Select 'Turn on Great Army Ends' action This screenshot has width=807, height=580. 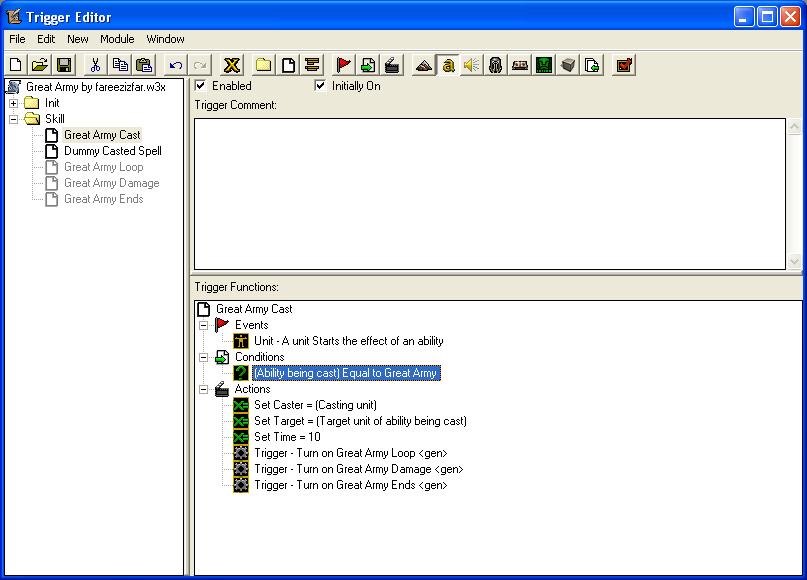(350, 485)
